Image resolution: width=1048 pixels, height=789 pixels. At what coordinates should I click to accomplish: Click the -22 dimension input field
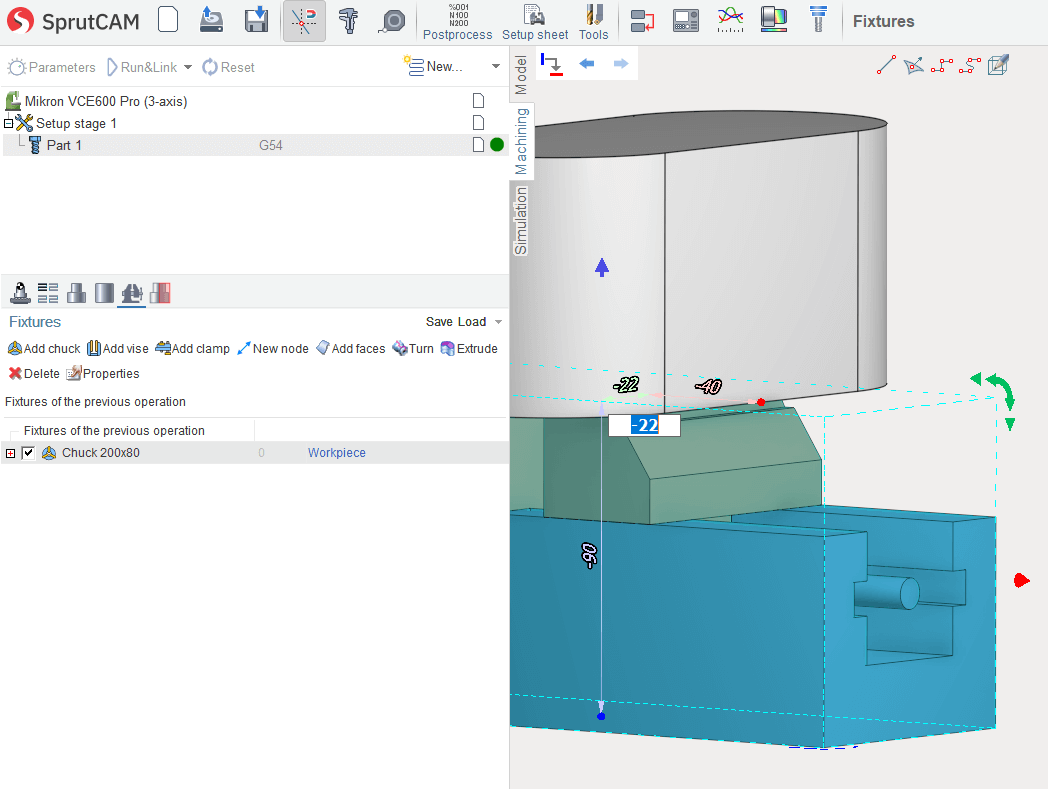coord(645,425)
